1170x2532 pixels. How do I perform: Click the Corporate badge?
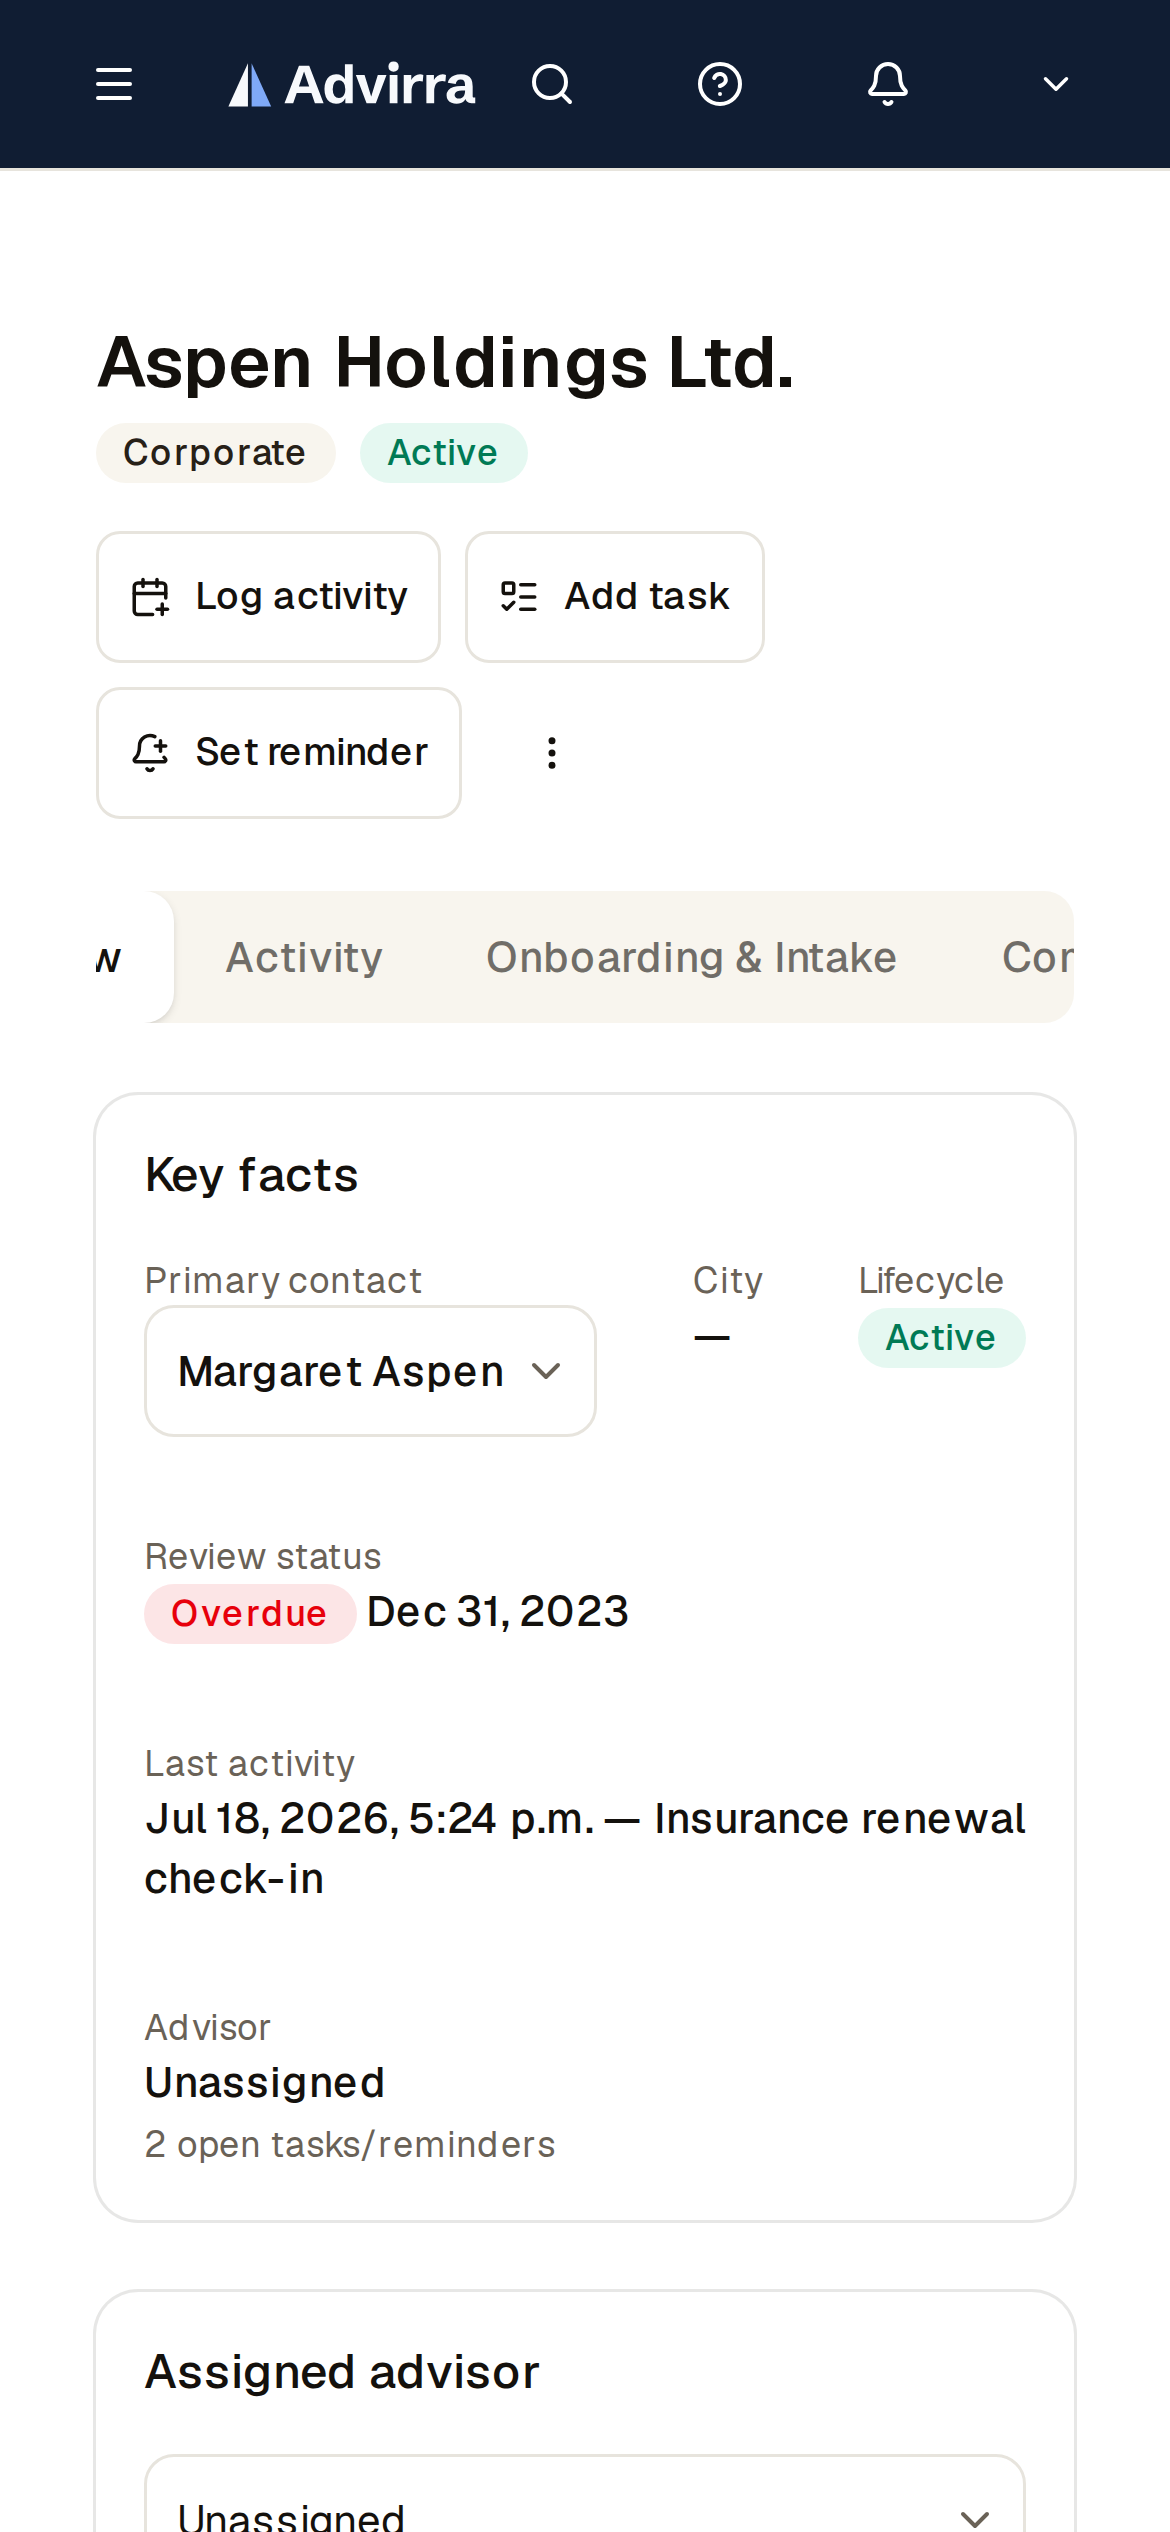click(215, 453)
